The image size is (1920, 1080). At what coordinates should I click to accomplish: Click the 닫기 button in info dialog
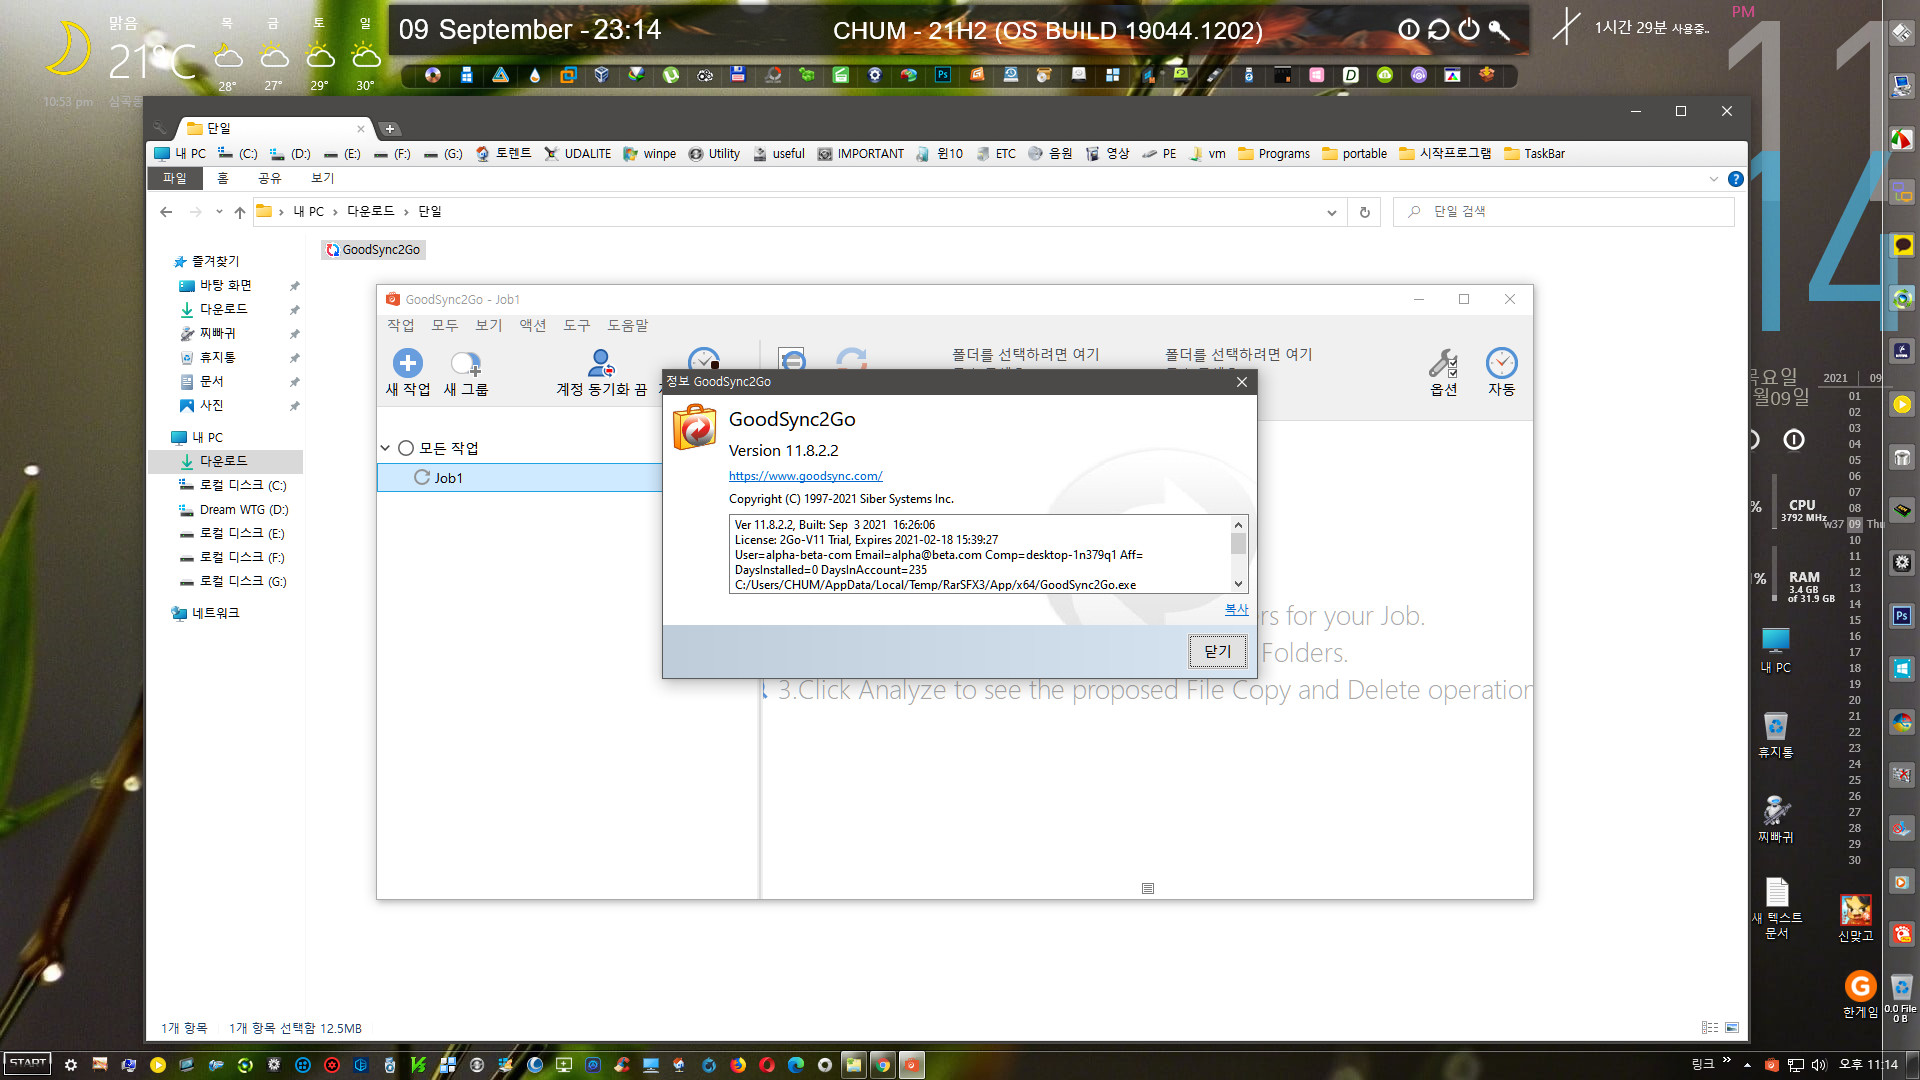coord(1217,651)
